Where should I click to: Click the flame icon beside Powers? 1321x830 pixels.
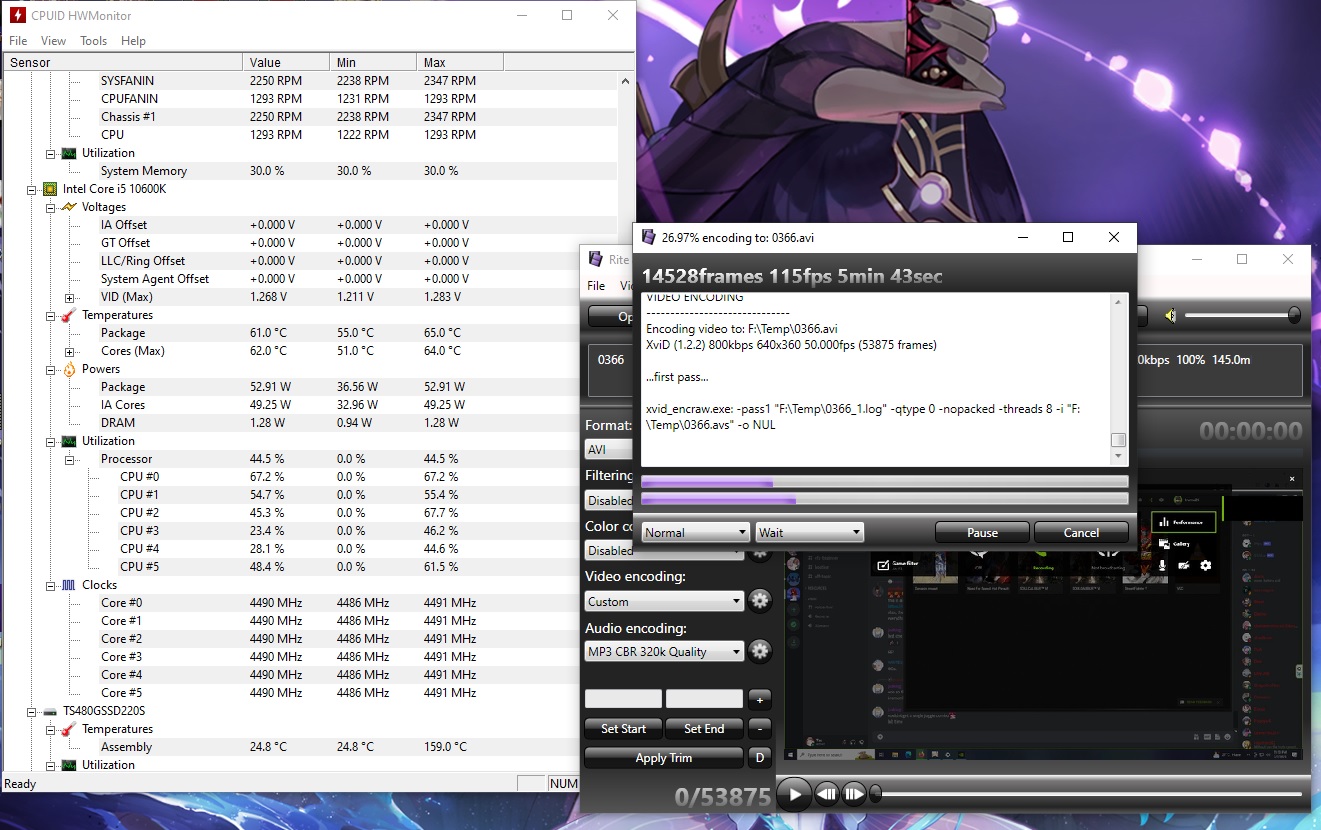click(69, 369)
